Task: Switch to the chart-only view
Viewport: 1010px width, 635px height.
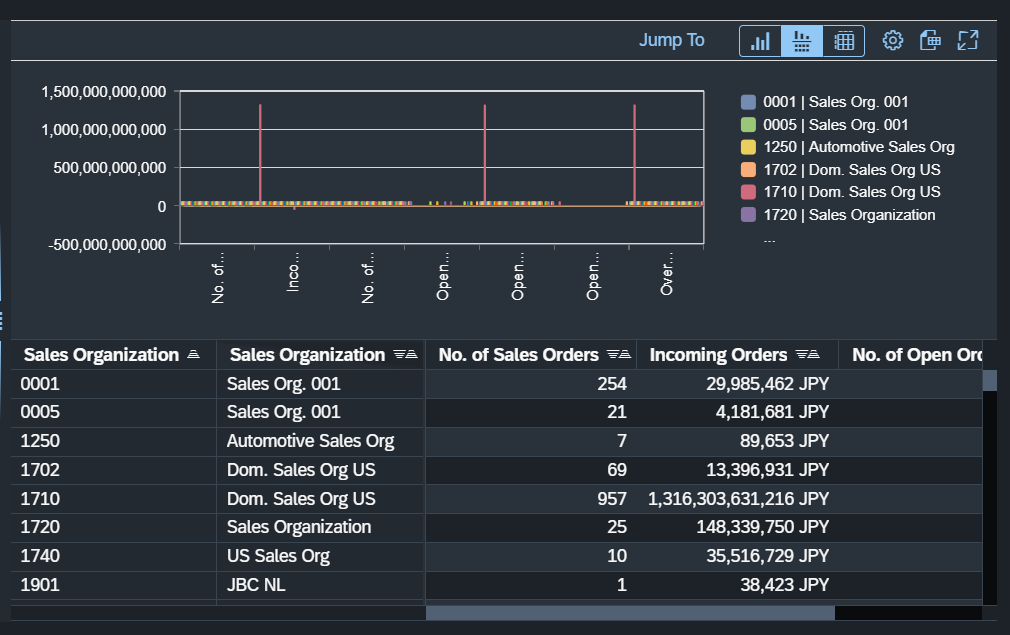Action: coord(760,40)
